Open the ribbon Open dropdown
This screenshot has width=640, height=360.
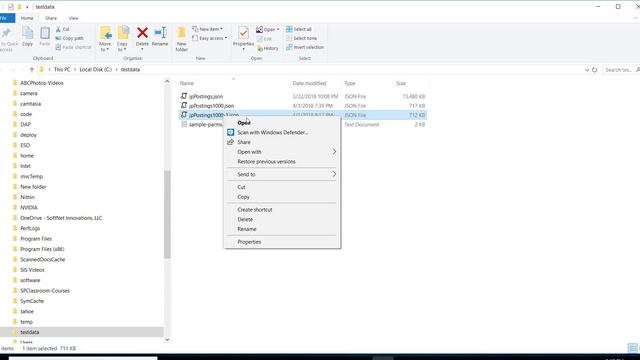pos(268,29)
